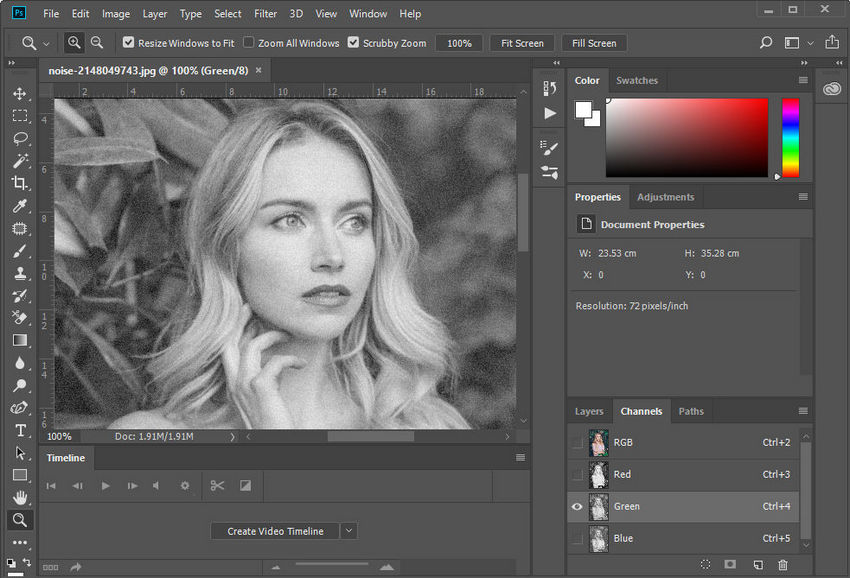Select the Dodge tool
850x578 pixels.
[20, 385]
